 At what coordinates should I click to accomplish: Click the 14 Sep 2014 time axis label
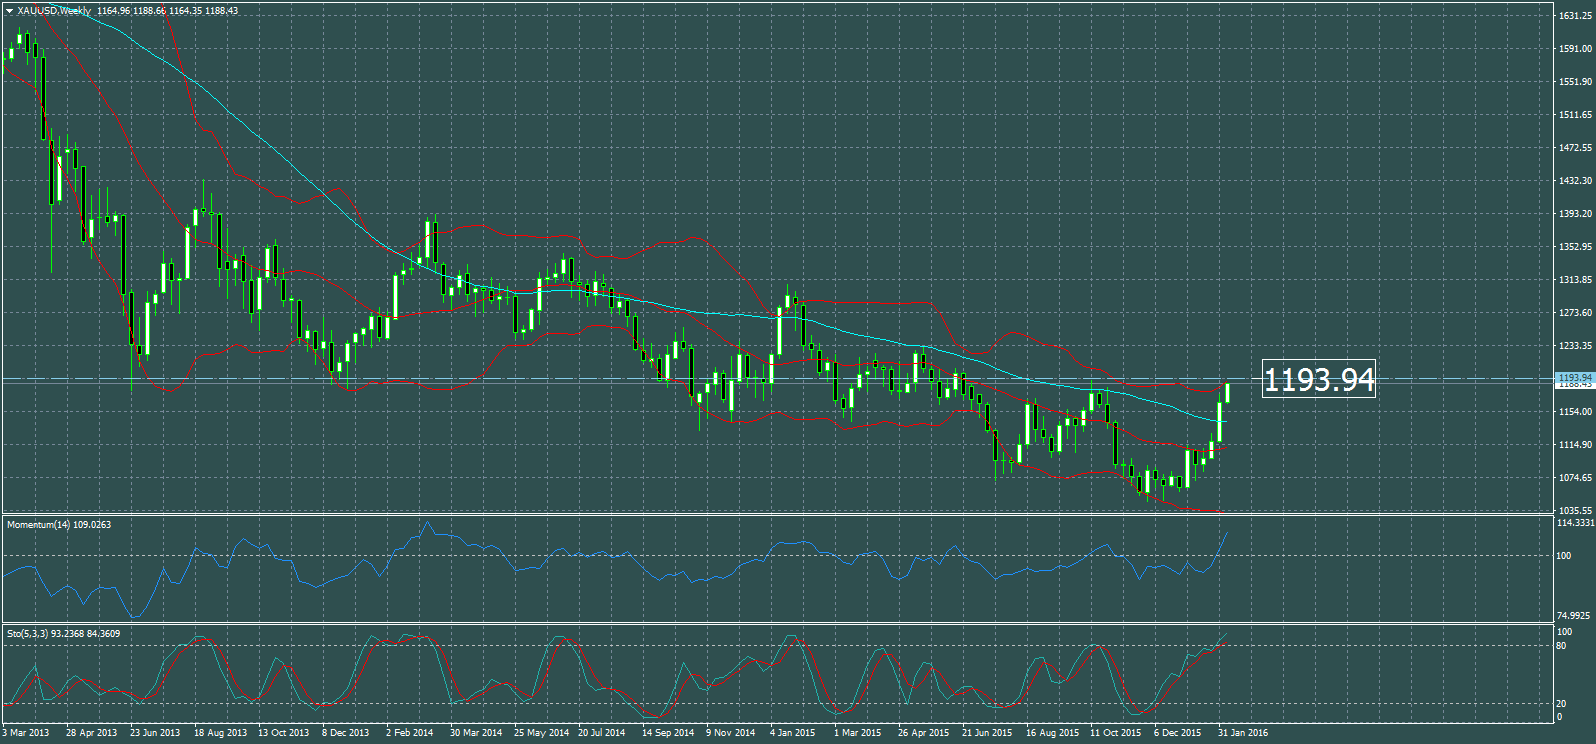(x=667, y=733)
